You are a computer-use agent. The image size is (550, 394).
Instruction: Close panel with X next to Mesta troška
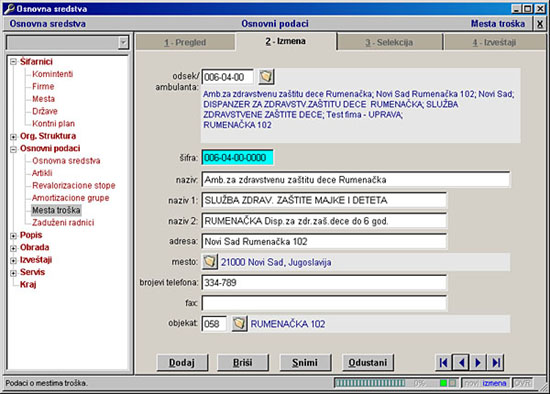[540, 24]
